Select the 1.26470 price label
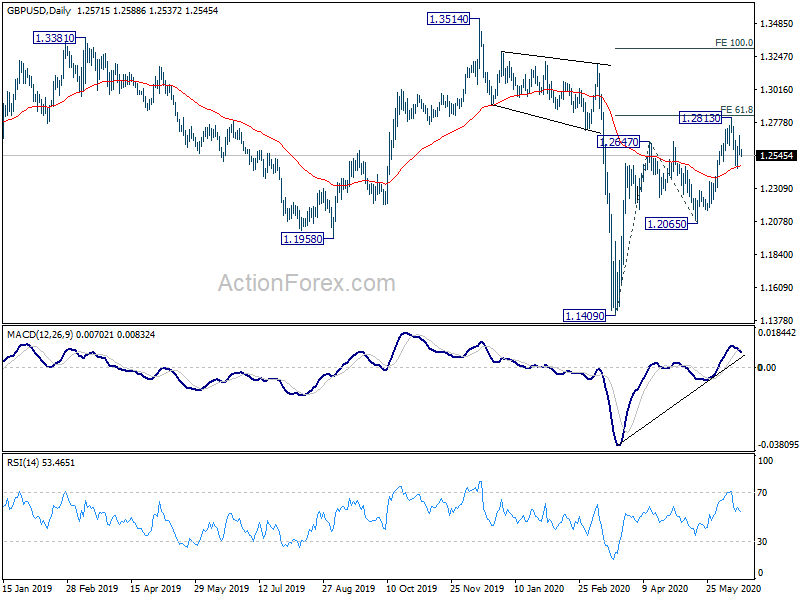Image resolution: width=800 pixels, height=600 pixels. (x=619, y=142)
